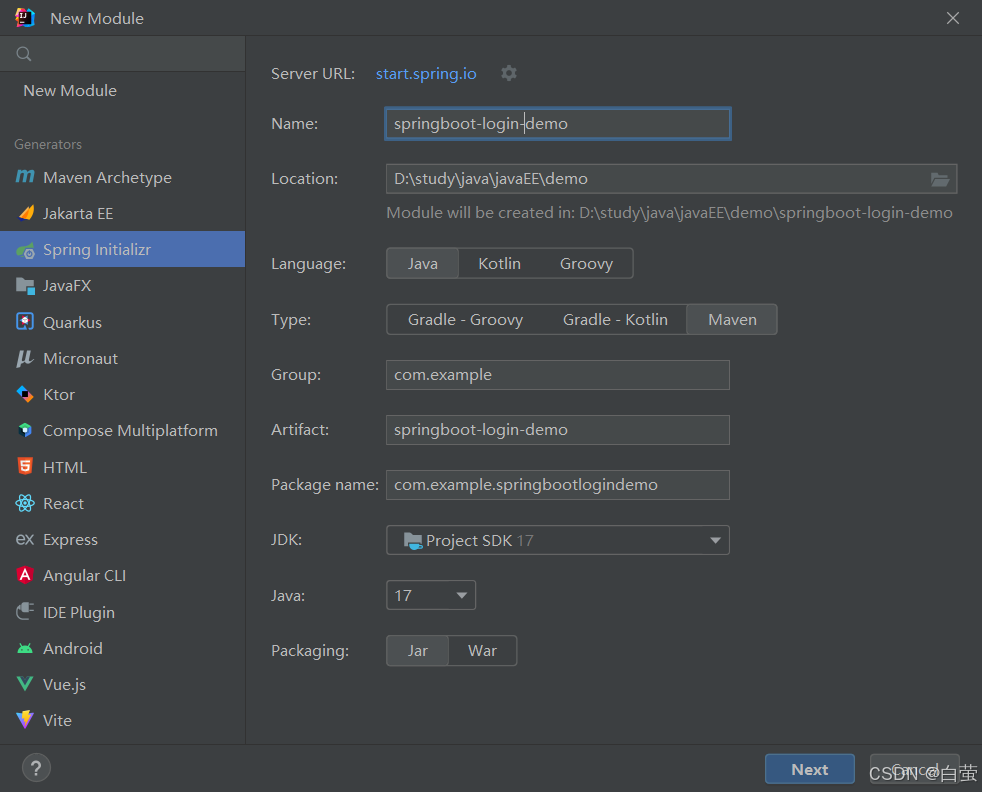Viewport: 982px width, 792px height.
Task: Click the JavaFX folder icon
Action: point(25,285)
